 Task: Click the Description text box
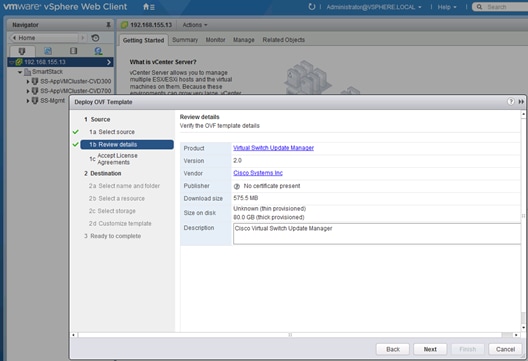[376, 234]
